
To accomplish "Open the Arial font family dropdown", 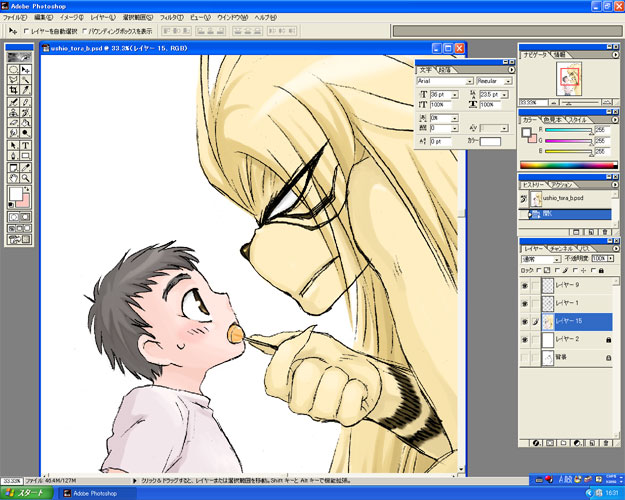I will (470, 81).
